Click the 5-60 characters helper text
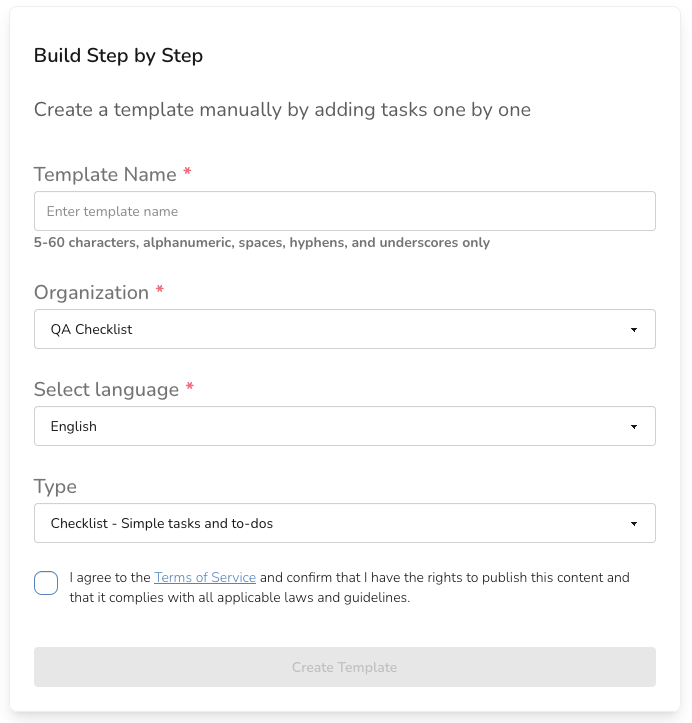This screenshot has width=692, height=723. pos(262,243)
